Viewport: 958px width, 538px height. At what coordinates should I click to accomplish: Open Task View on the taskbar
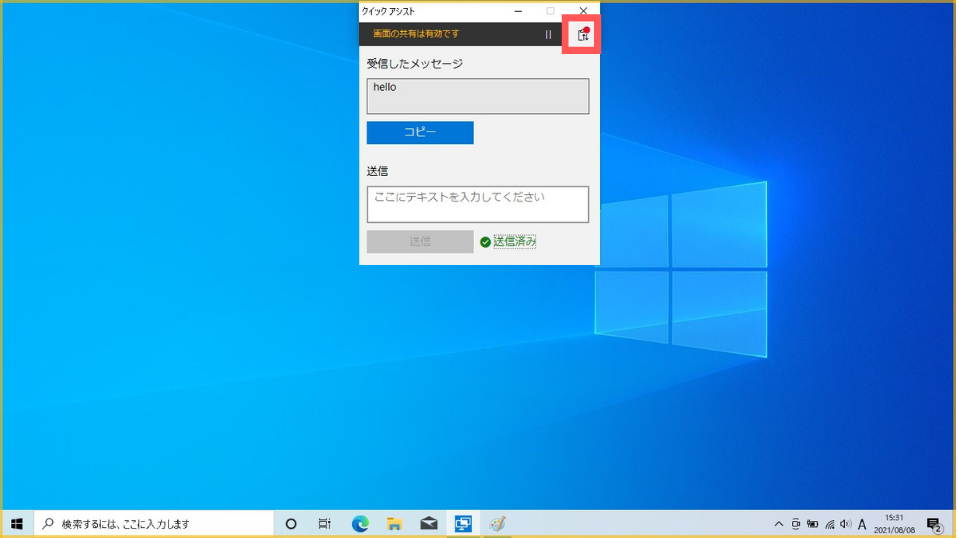pyautogui.click(x=324, y=524)
